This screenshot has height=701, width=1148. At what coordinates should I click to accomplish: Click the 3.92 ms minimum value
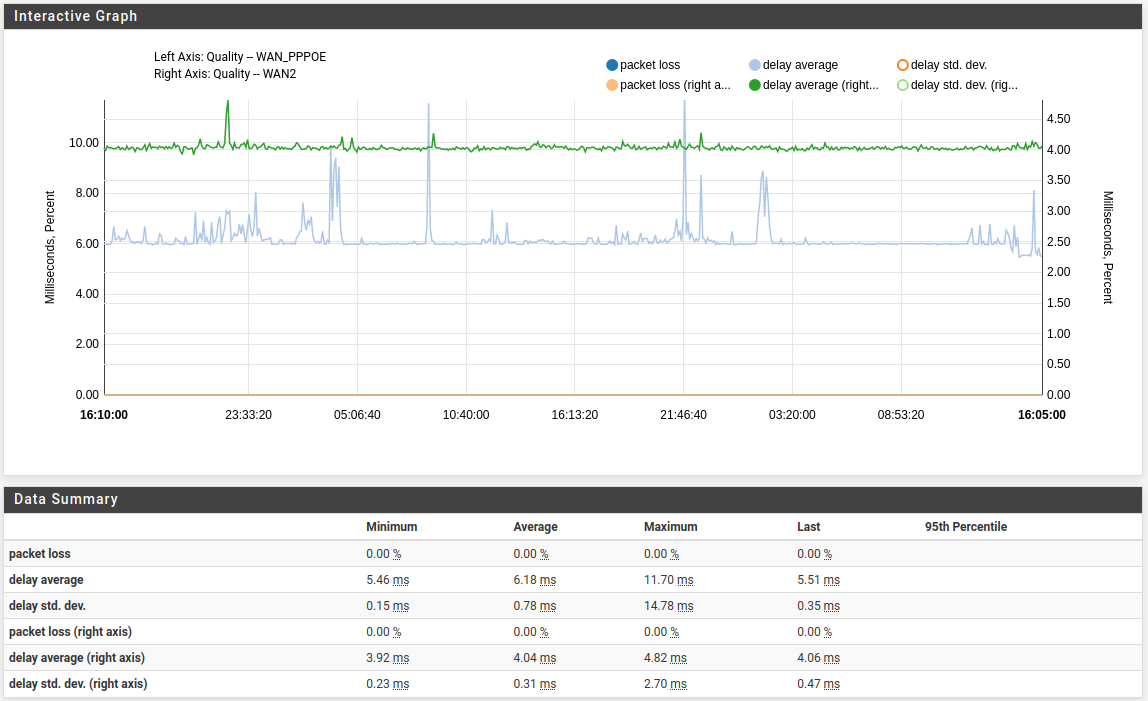click(387, 659)
